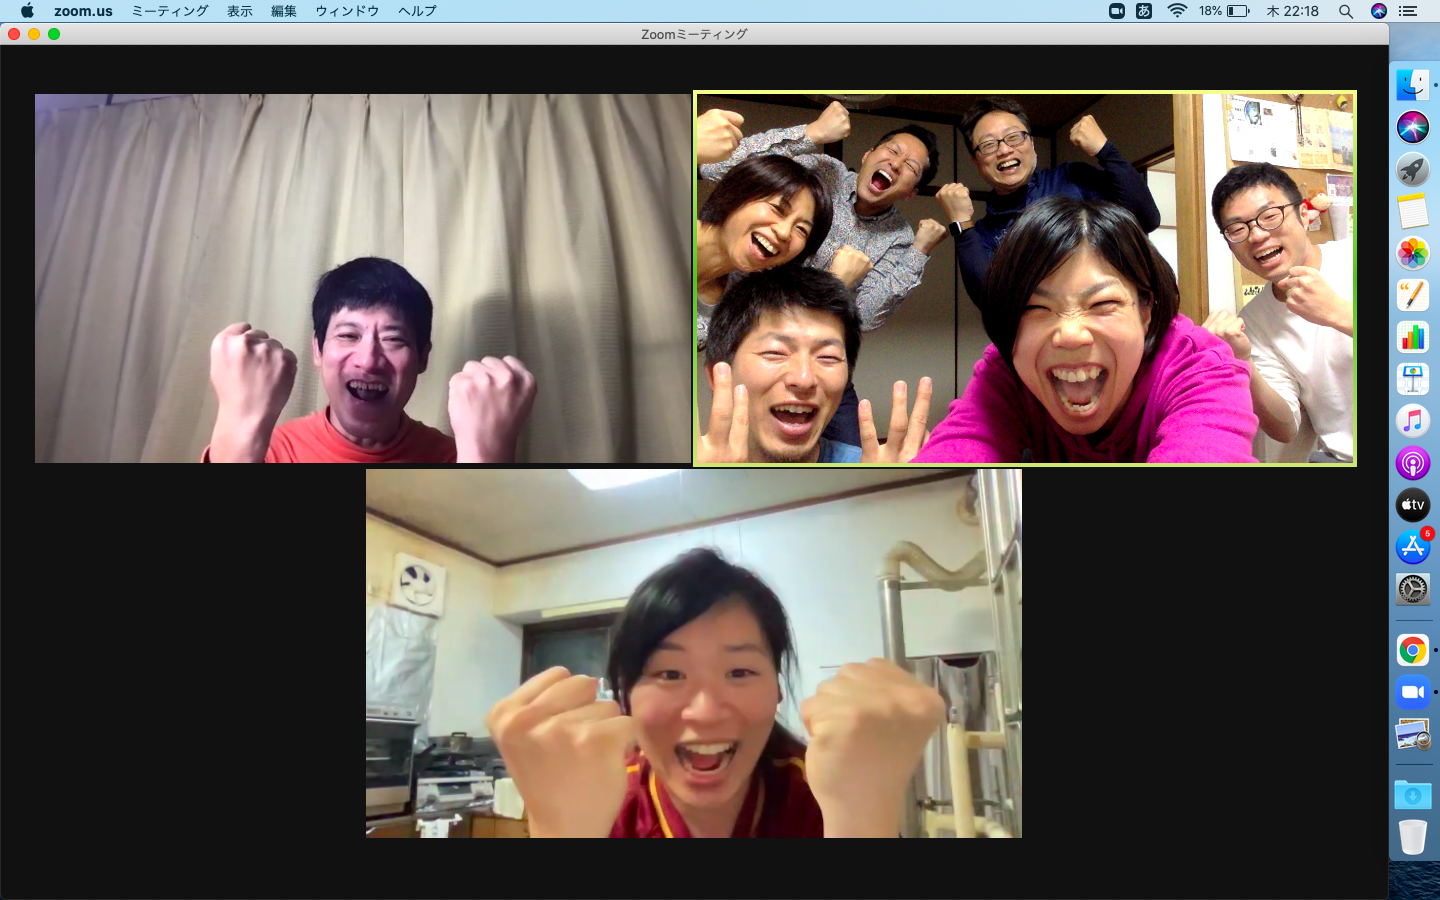Open the ミーティング menu

click(x=170, y=11)
